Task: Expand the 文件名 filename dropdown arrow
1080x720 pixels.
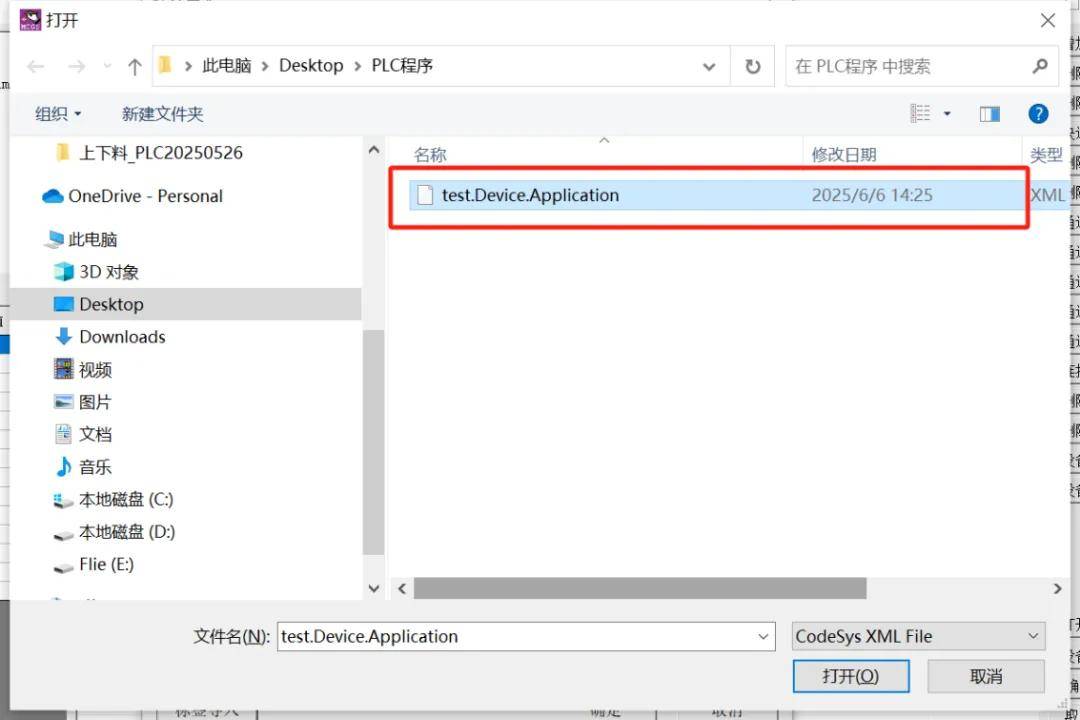Action: click(x=764, y=636)
